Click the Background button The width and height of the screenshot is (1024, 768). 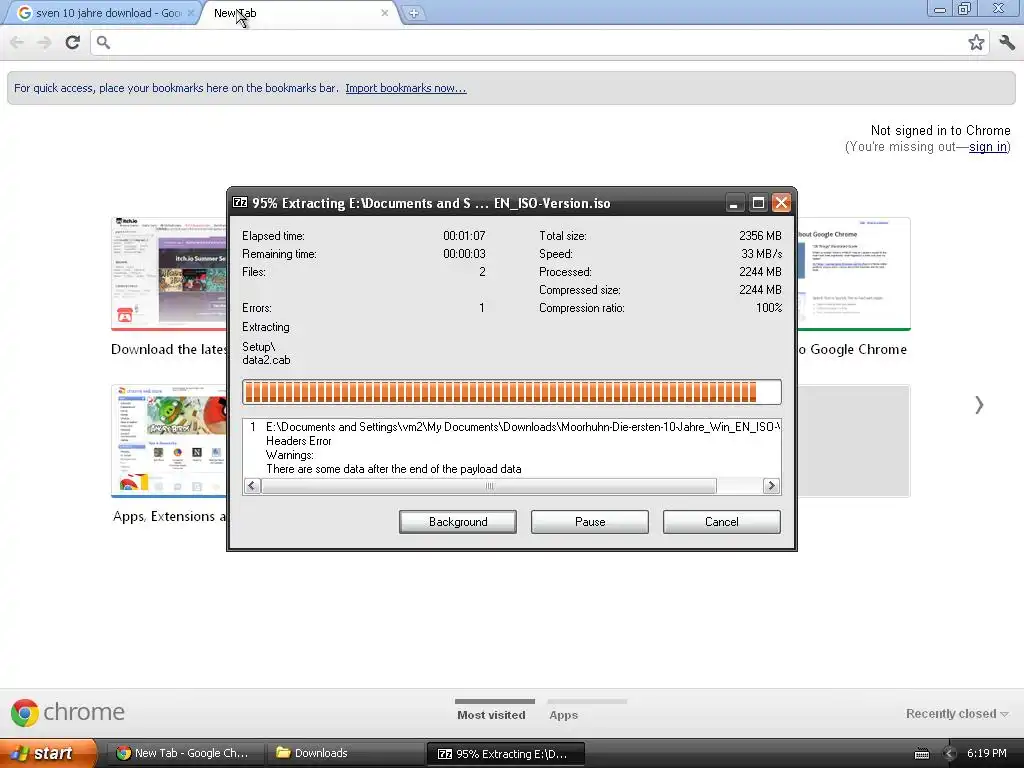tap(458, 522)
